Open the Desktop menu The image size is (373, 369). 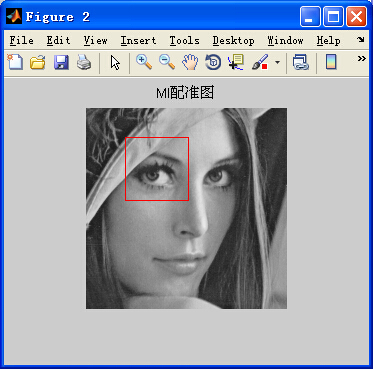pos(233,41)
